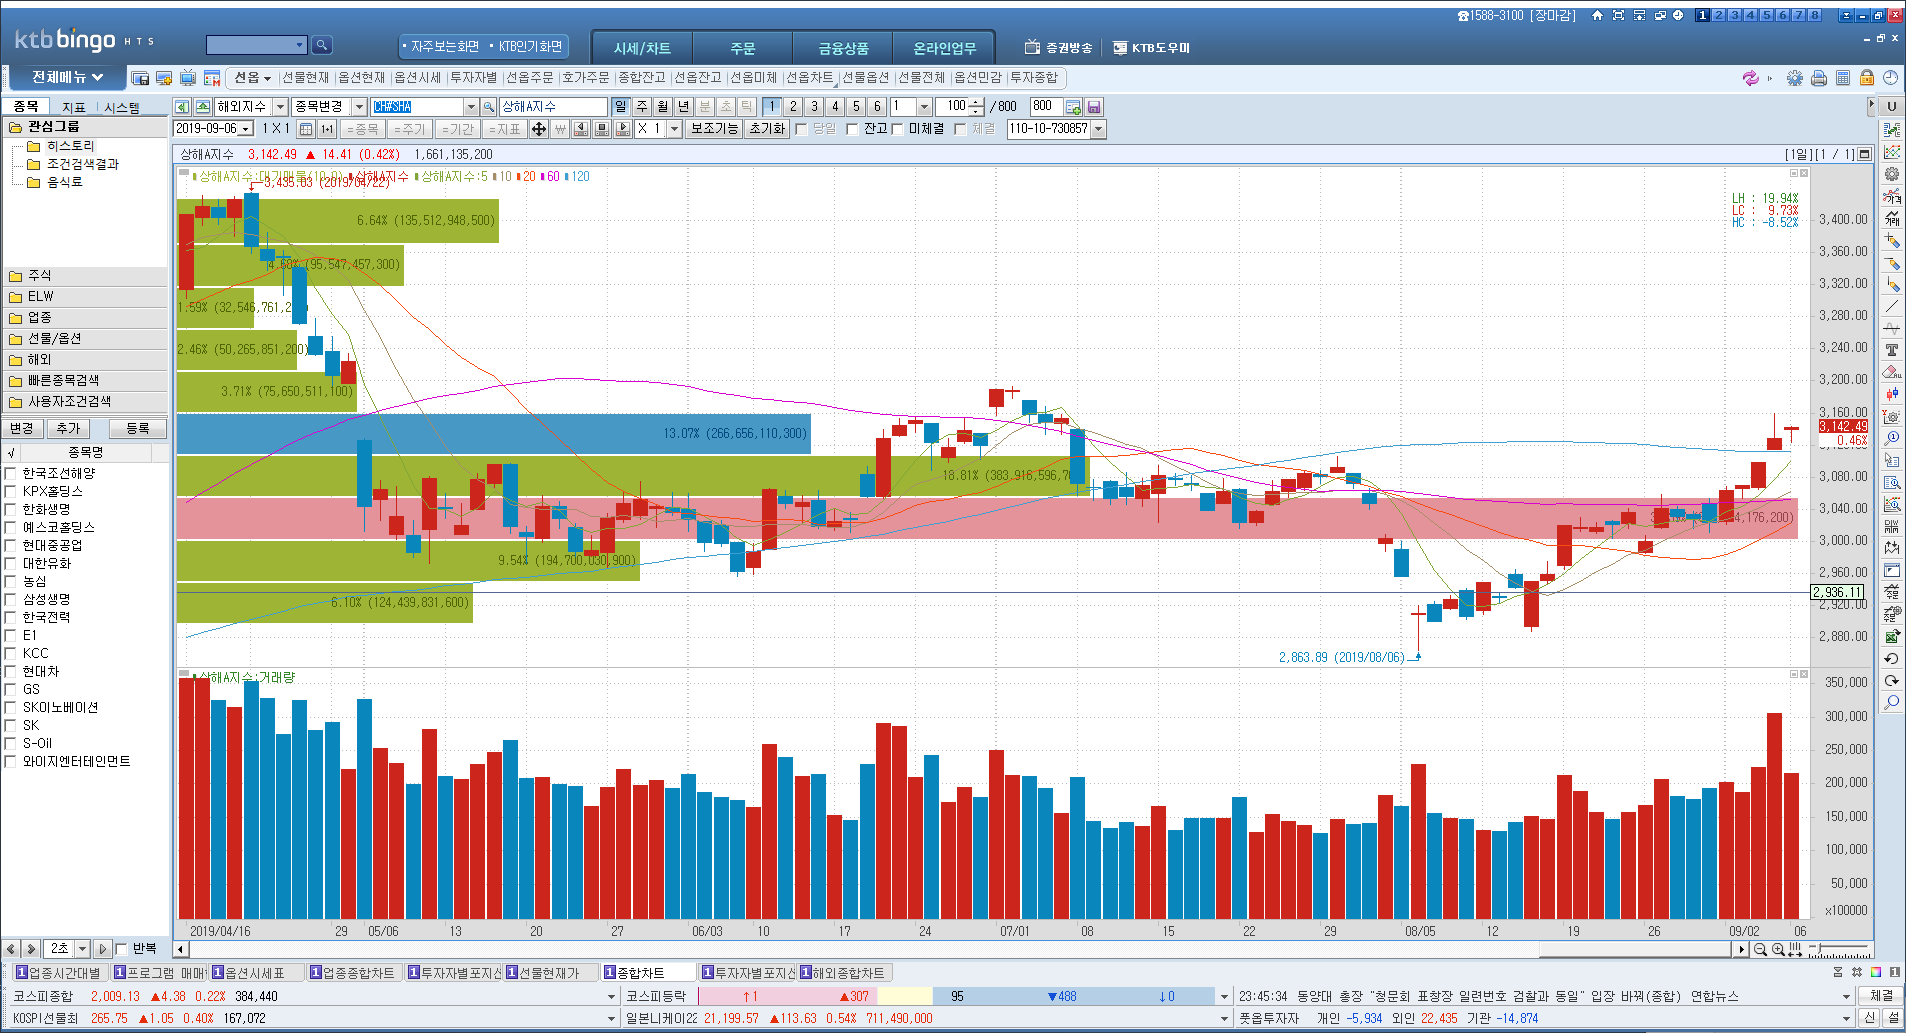The height and width of the screenshot is (1033, 1906).
Task: Click the Won currency icon in chart toolbar
Action: pyautogui.click(x=560, y=129)
